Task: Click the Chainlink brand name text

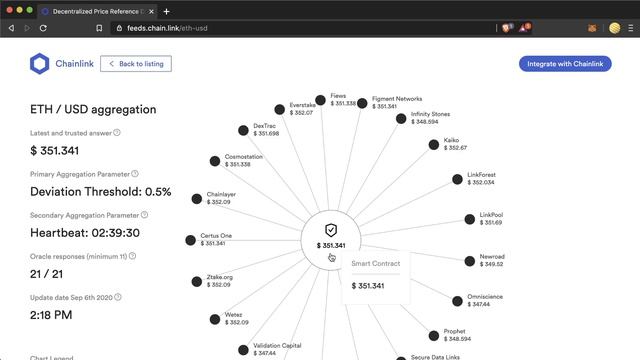Action: (75, 64)
